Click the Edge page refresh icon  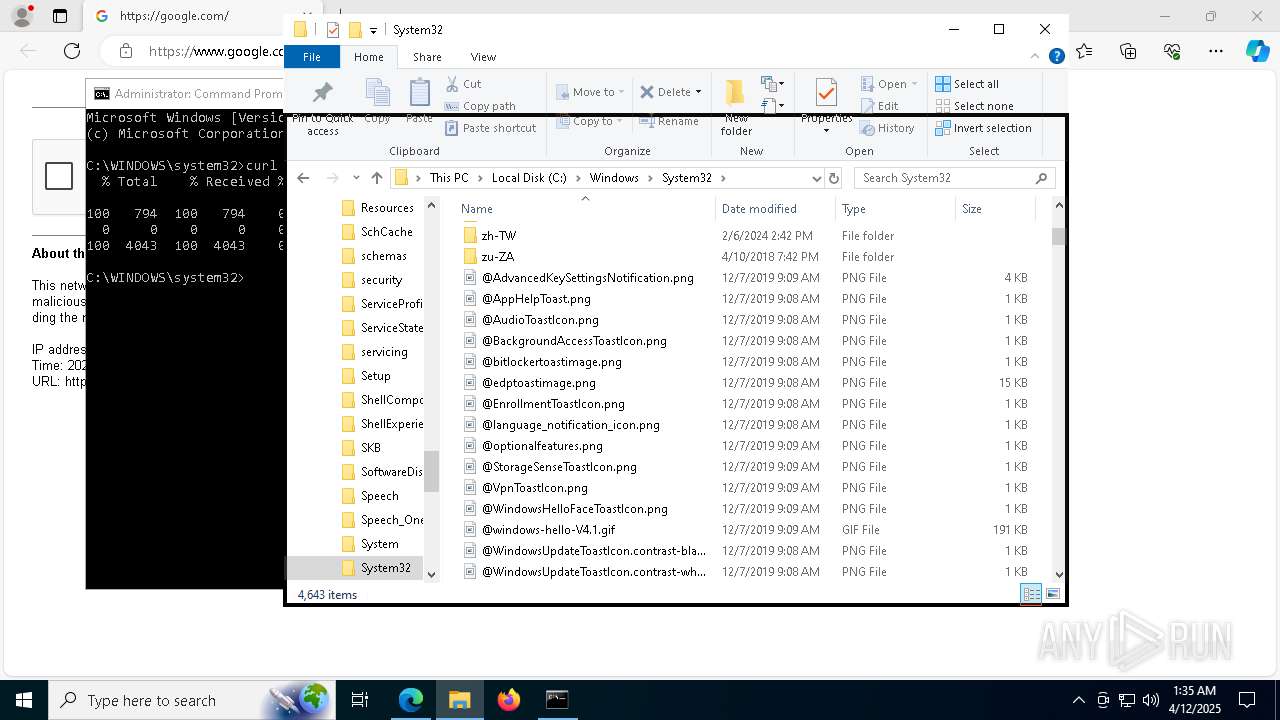(72, 51)
